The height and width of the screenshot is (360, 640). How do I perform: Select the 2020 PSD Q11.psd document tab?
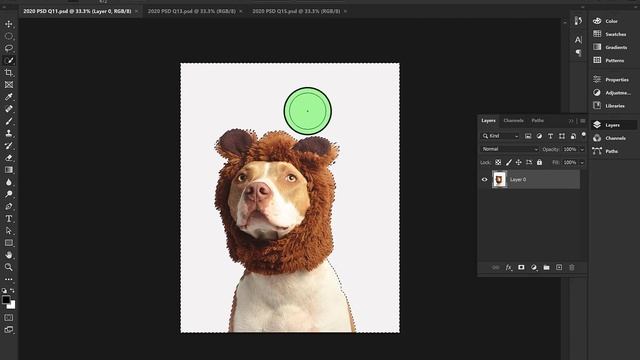77,11
